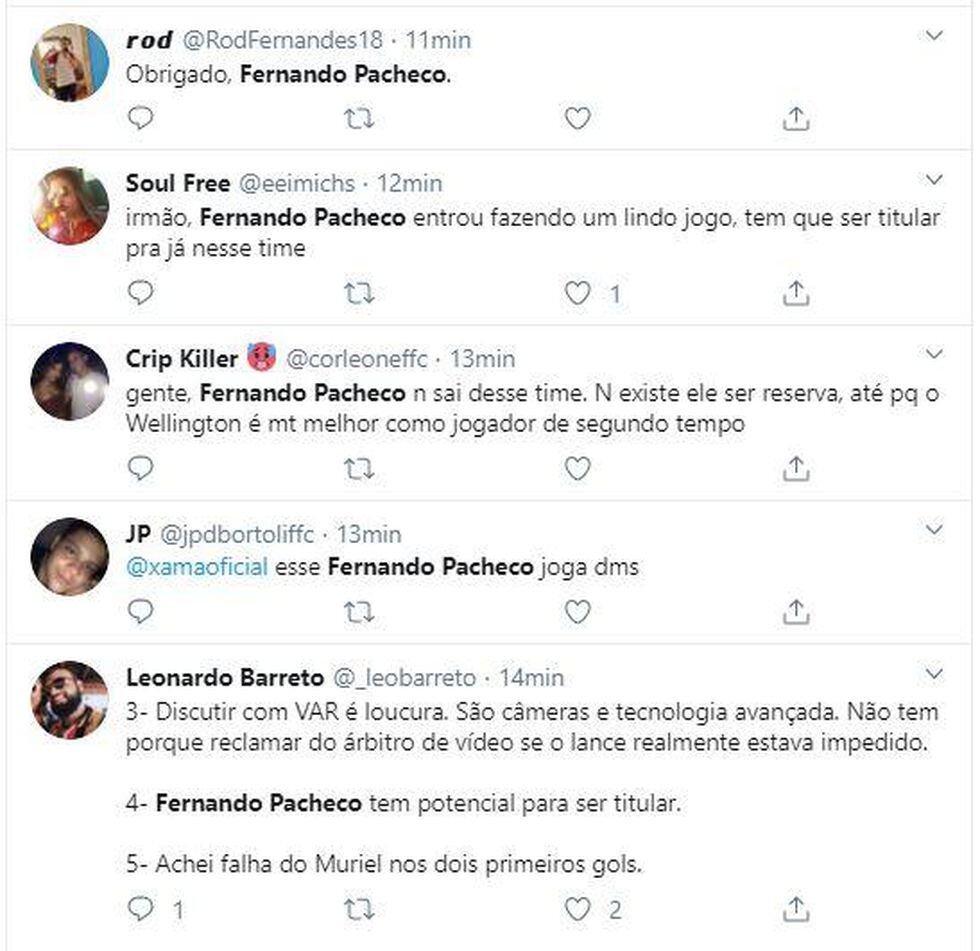Retweet Soul Free's tweet
This screenshot has width=980, height=951.
point(359,292)
